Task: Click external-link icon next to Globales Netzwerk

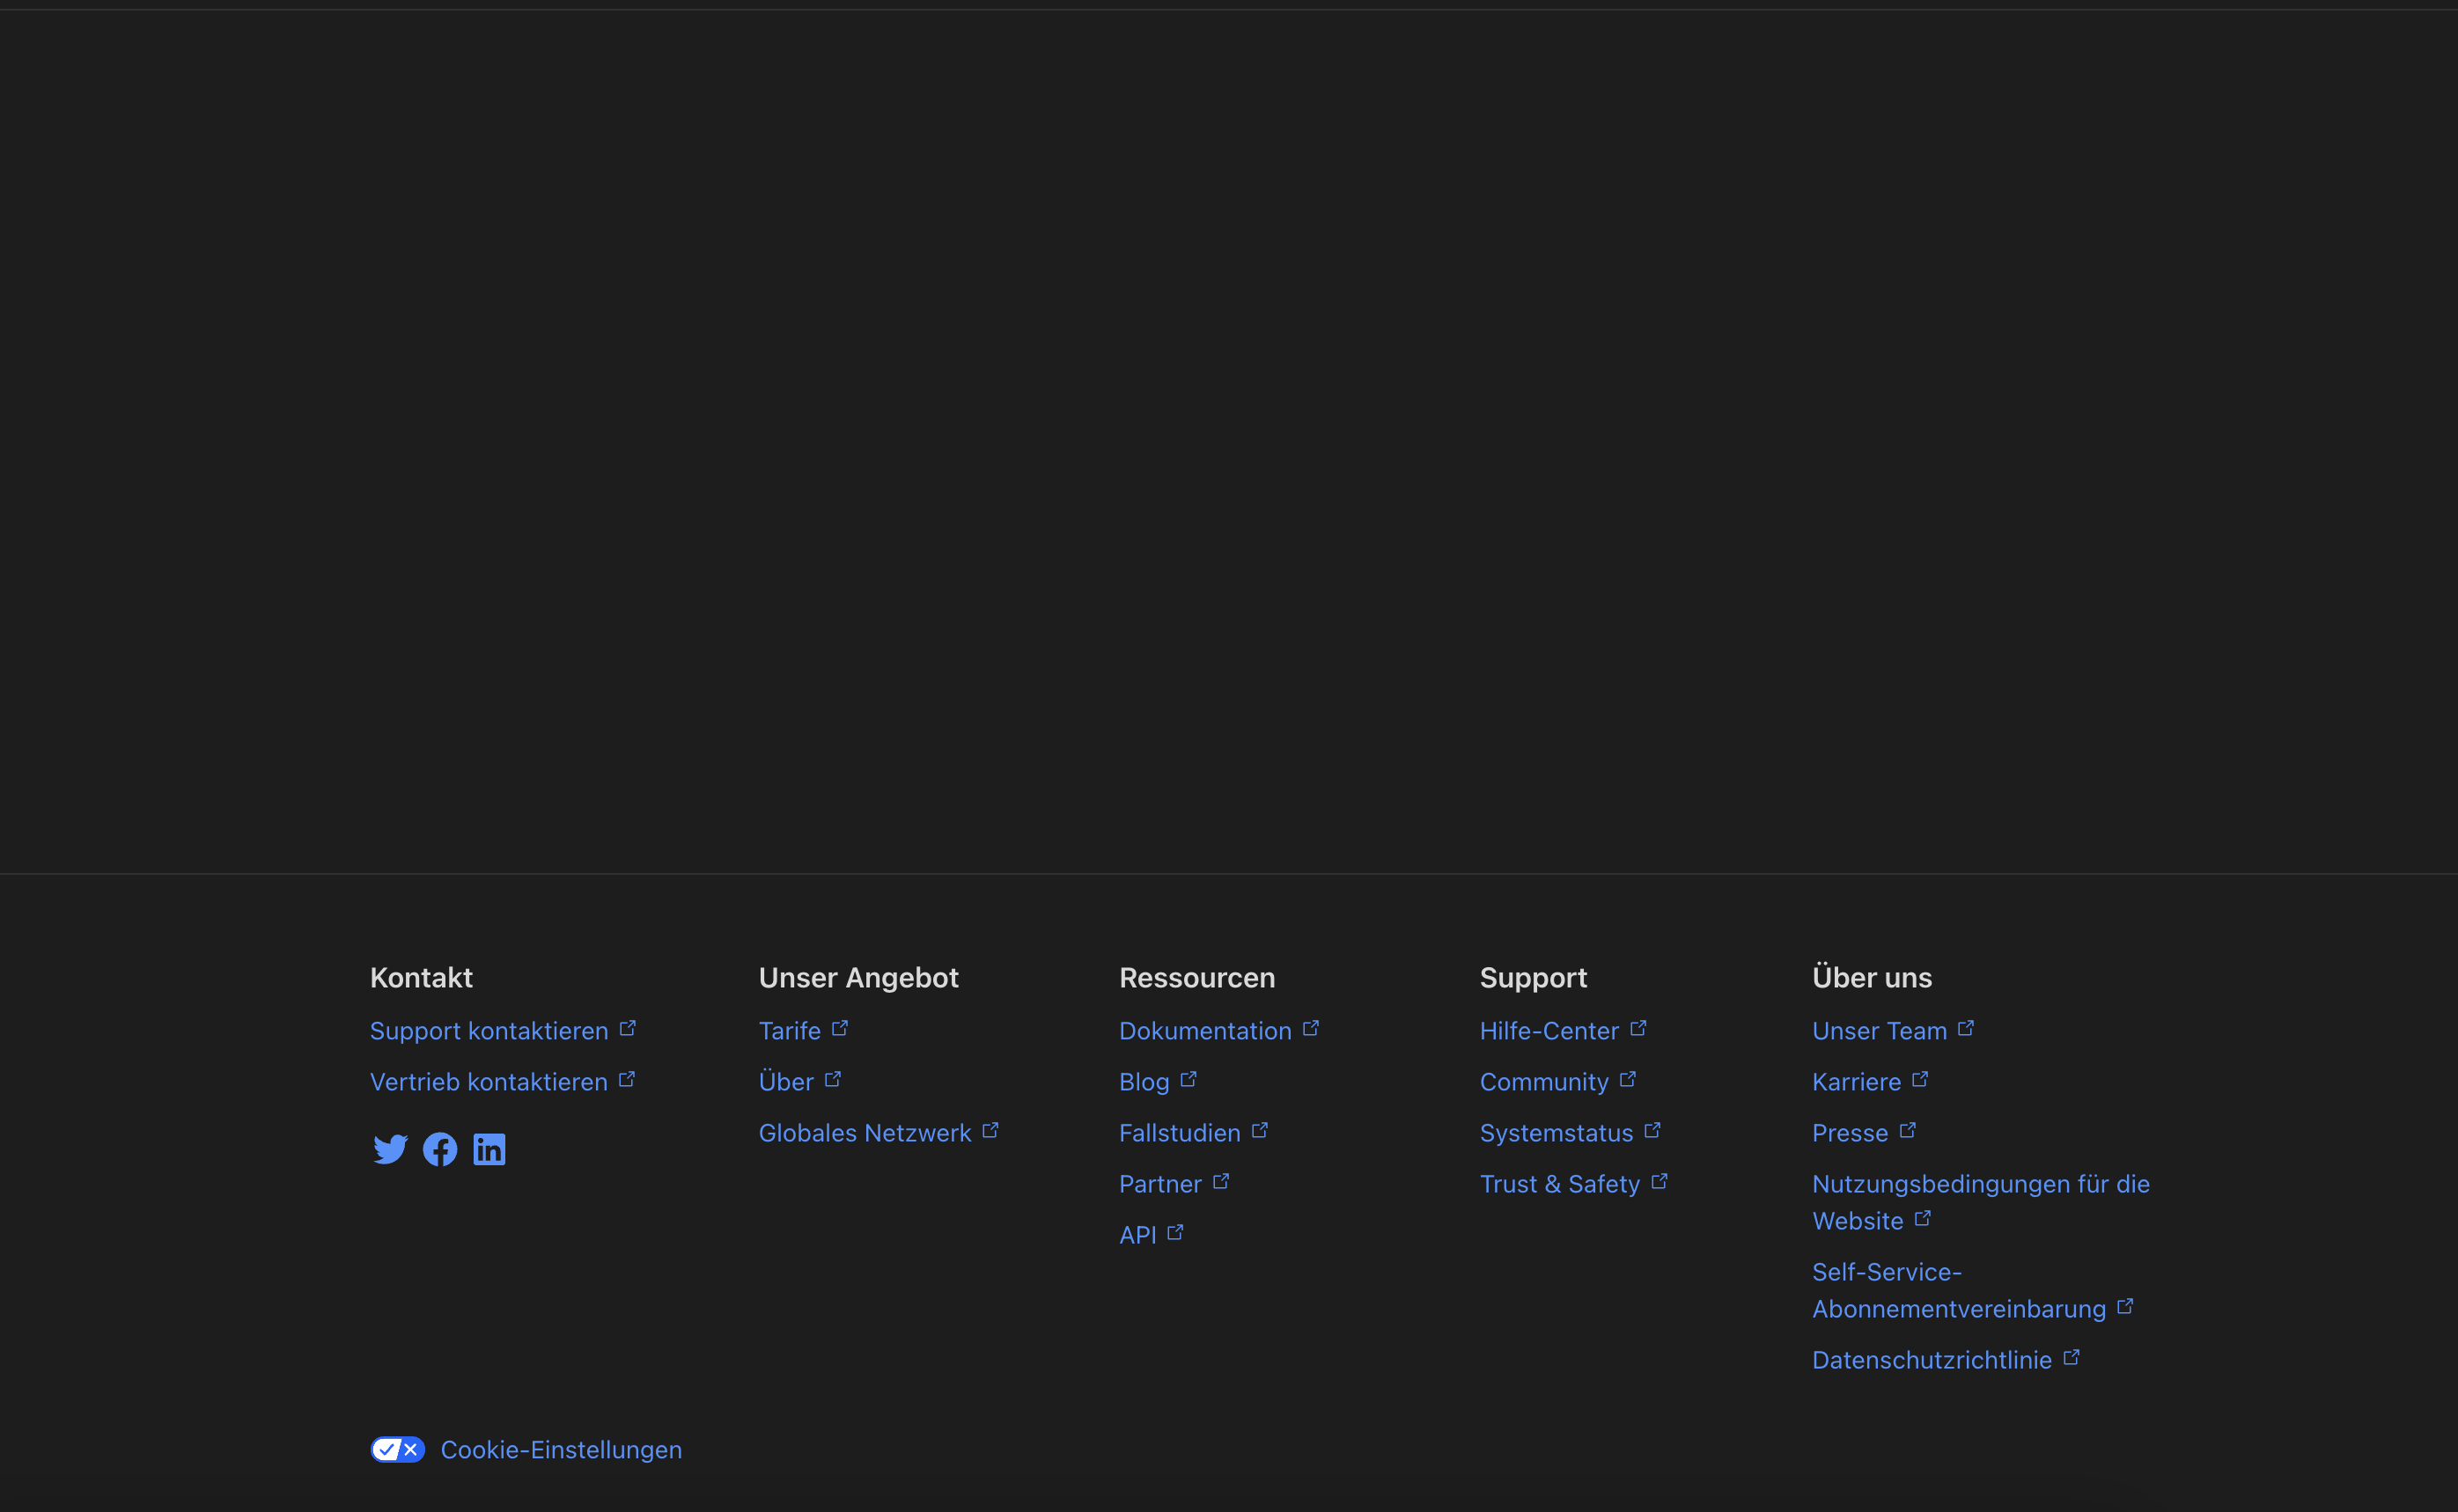Action: click(x=990, y=1130)
